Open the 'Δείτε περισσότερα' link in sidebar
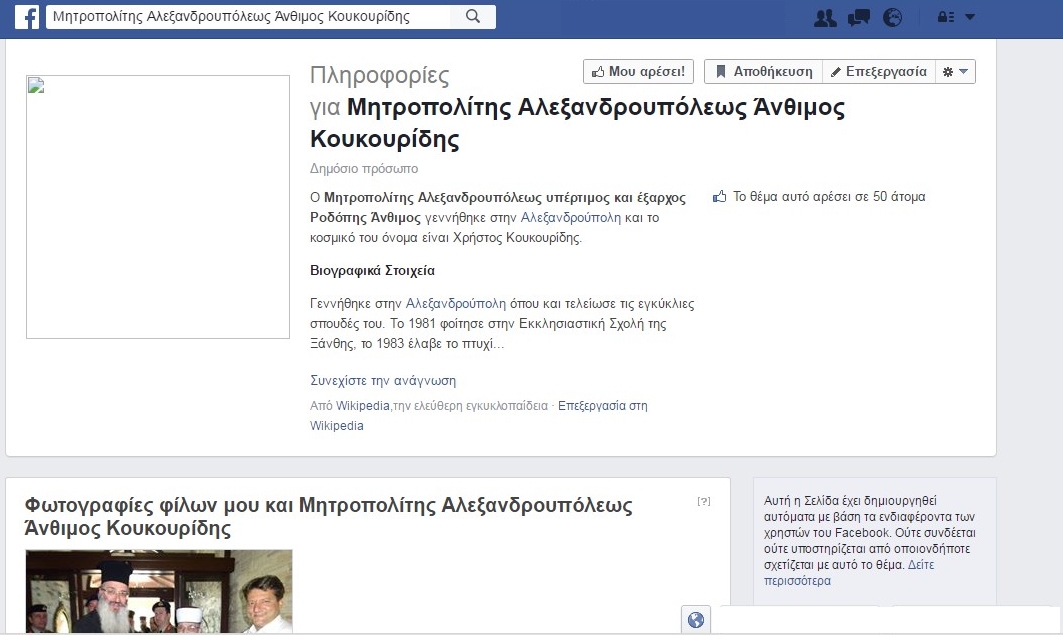This screenshot has height=635, width=1063. click(x=797, y=580)
